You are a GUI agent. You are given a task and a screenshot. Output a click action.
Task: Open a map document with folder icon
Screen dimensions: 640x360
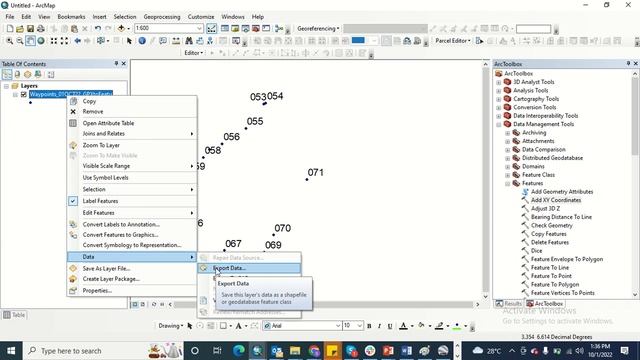(20, 29)
